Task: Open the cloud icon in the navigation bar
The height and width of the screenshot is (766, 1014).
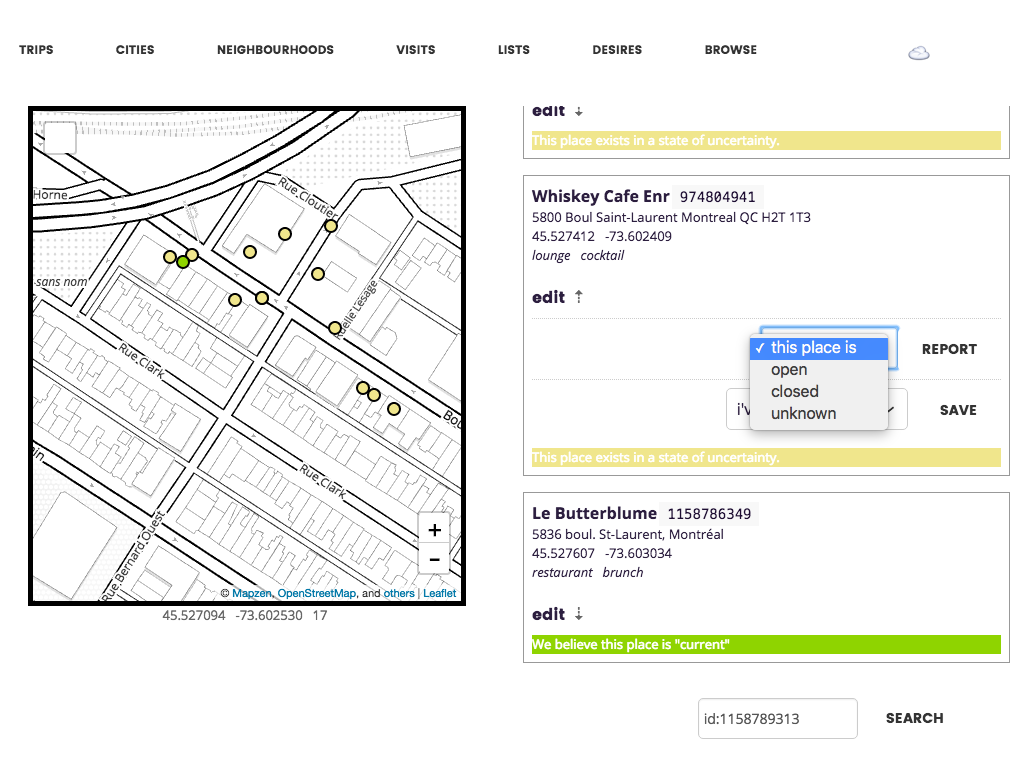Action: tap(918, 53)
